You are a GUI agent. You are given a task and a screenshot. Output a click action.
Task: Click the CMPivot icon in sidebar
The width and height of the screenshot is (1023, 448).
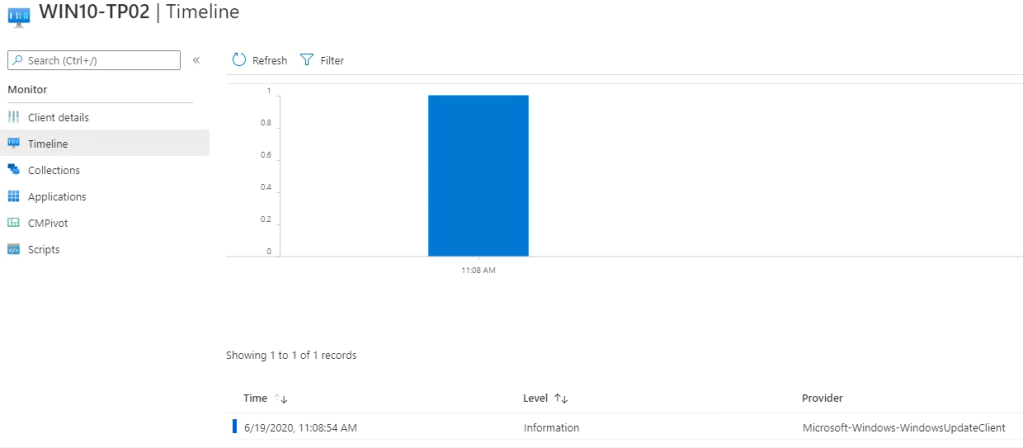(14, 223)
